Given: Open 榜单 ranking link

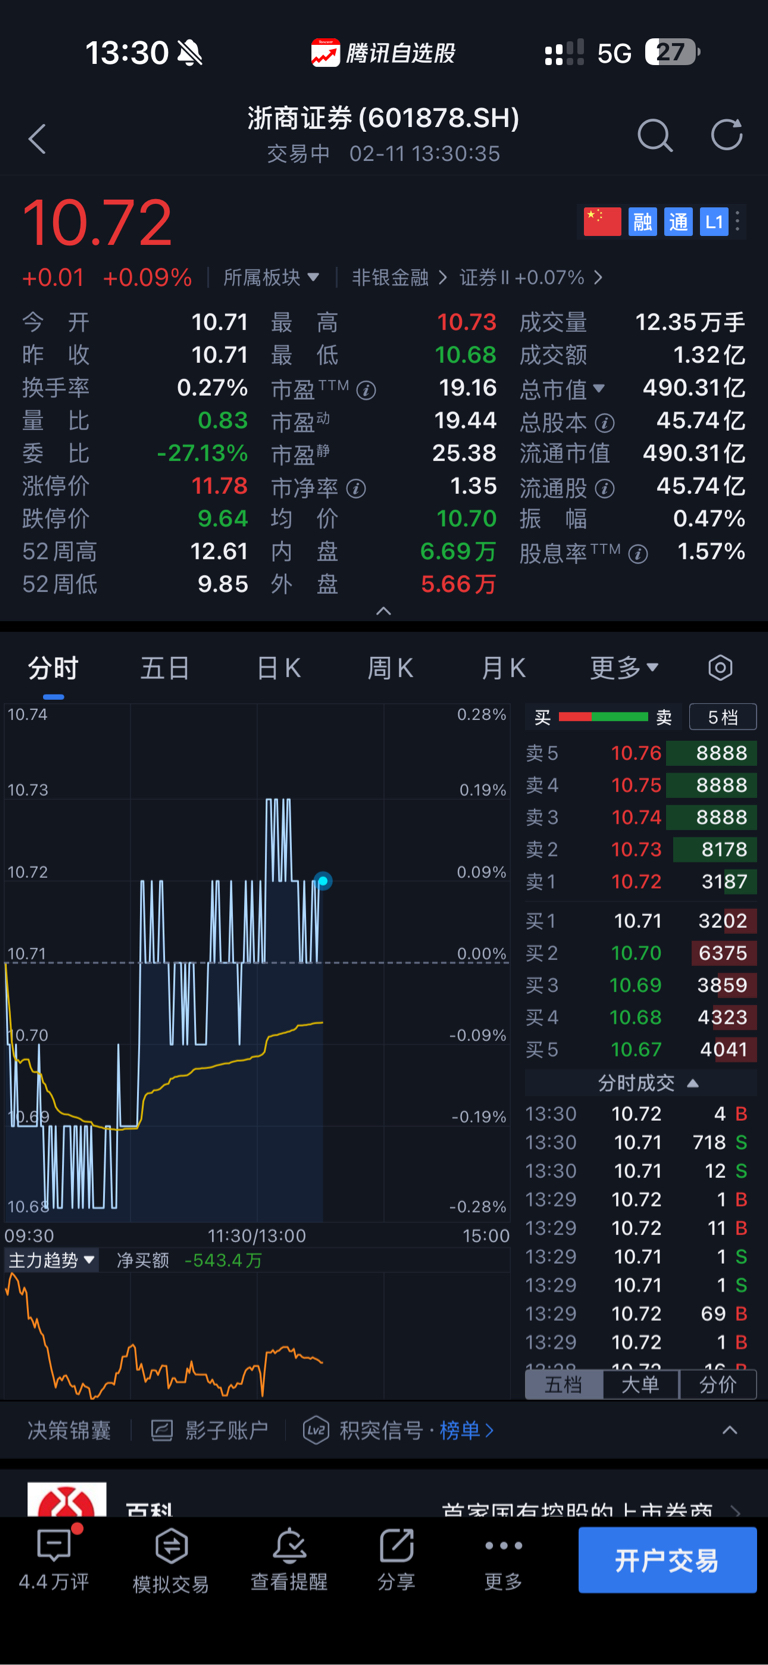Looking at the screenshot, I should [x=467, y=1430].
